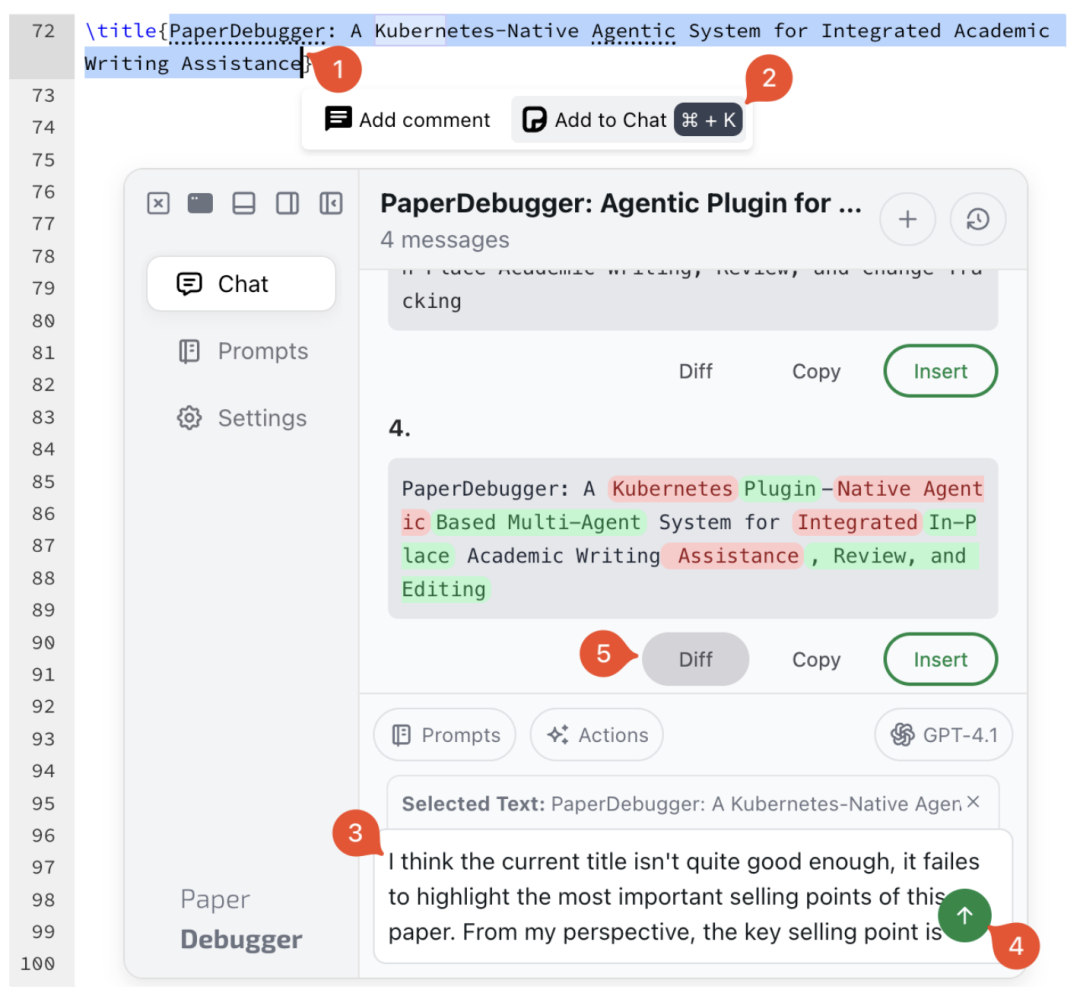This screenshot has width=1080, height=999.
Task: Open chat history
Action: point(977,219)
